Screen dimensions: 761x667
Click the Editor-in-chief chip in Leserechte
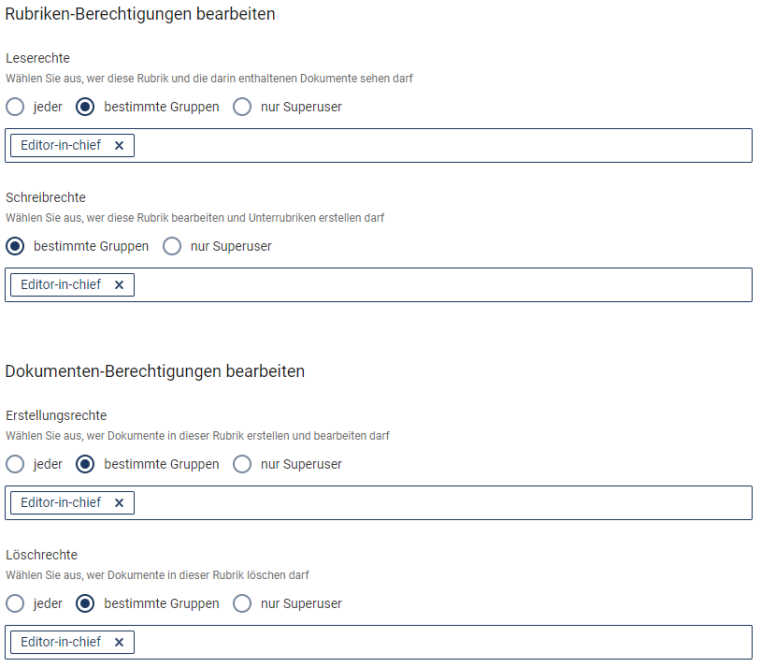click(x=61, y=145)
